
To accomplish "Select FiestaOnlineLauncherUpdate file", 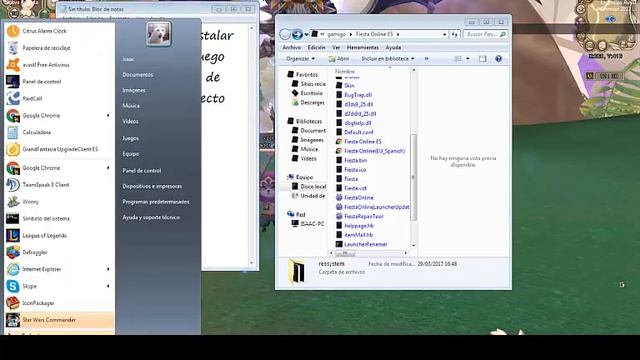I will (373, 207).
